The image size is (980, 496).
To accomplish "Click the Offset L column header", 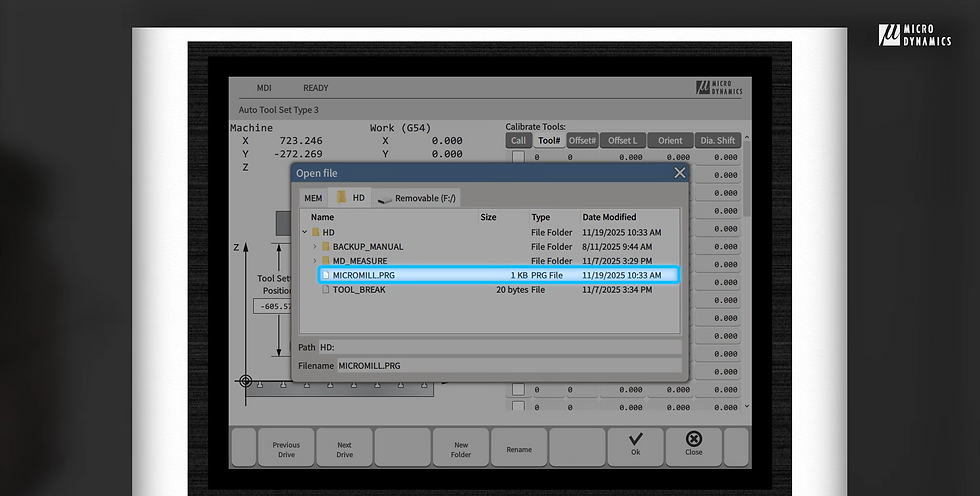I will (x=622, y=141).
